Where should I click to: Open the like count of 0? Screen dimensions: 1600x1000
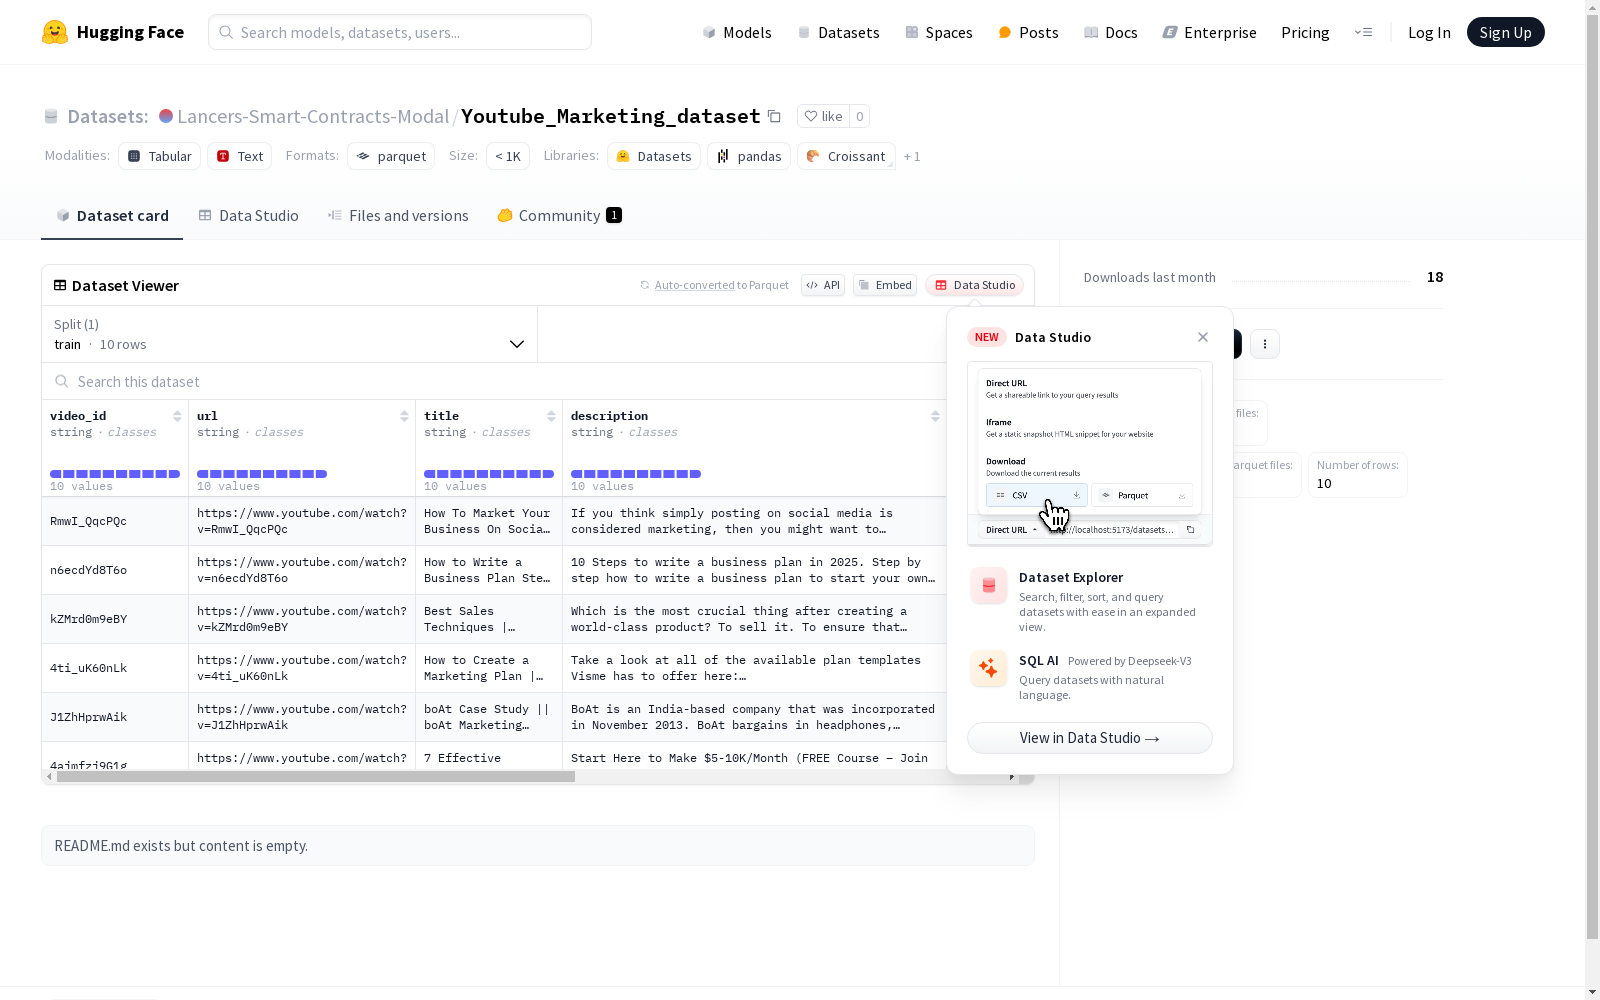[859, 116]
